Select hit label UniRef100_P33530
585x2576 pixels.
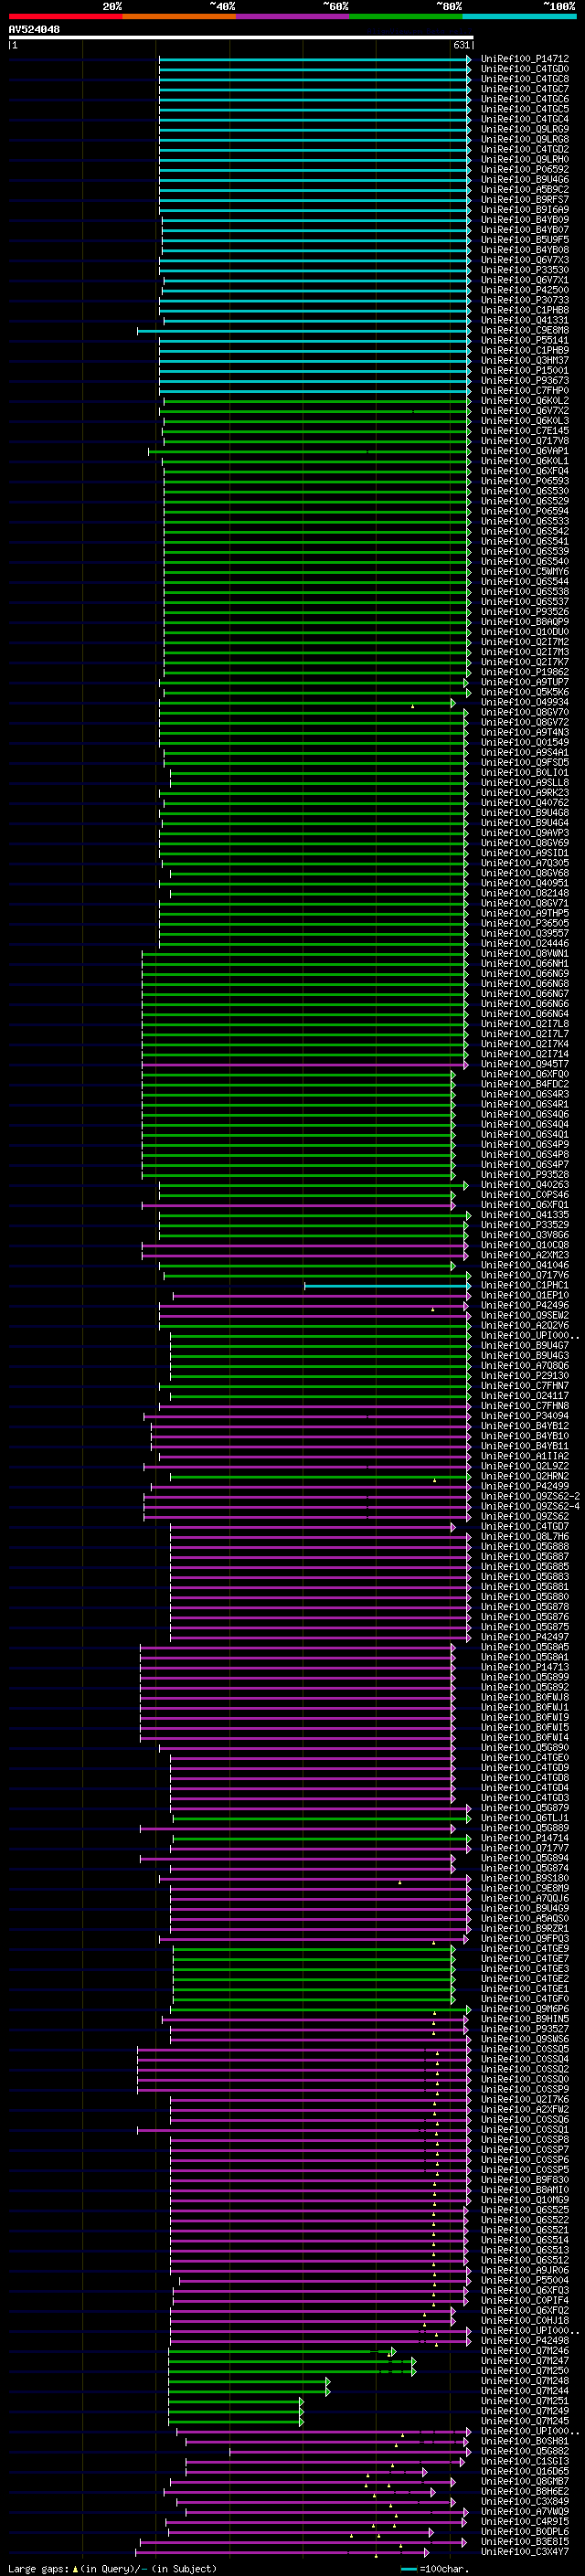524,270
